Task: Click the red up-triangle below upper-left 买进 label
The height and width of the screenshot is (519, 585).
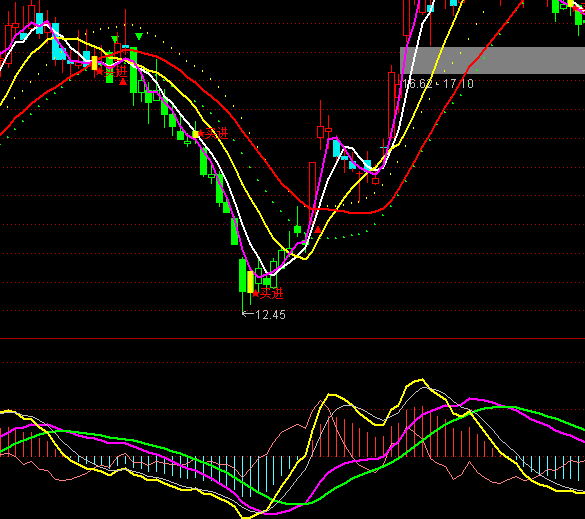Action: (123, 81)
